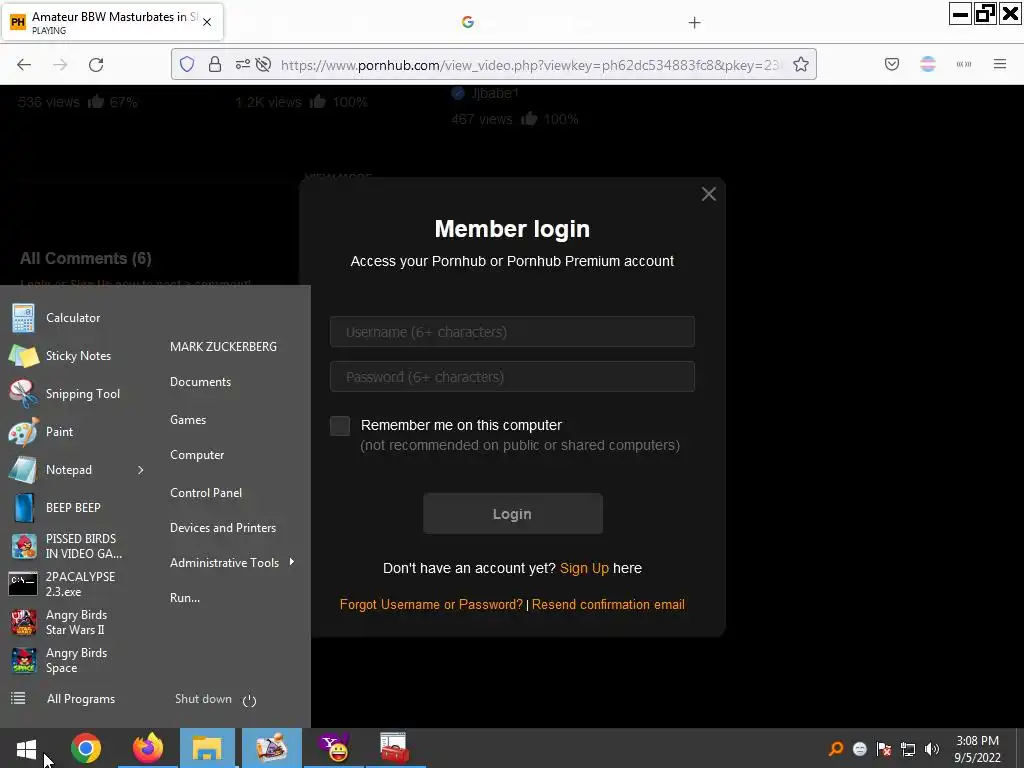Open Documents from Start menu
Image resolution: width=1024 pixels, height=768 pixels.
point(200,382)
